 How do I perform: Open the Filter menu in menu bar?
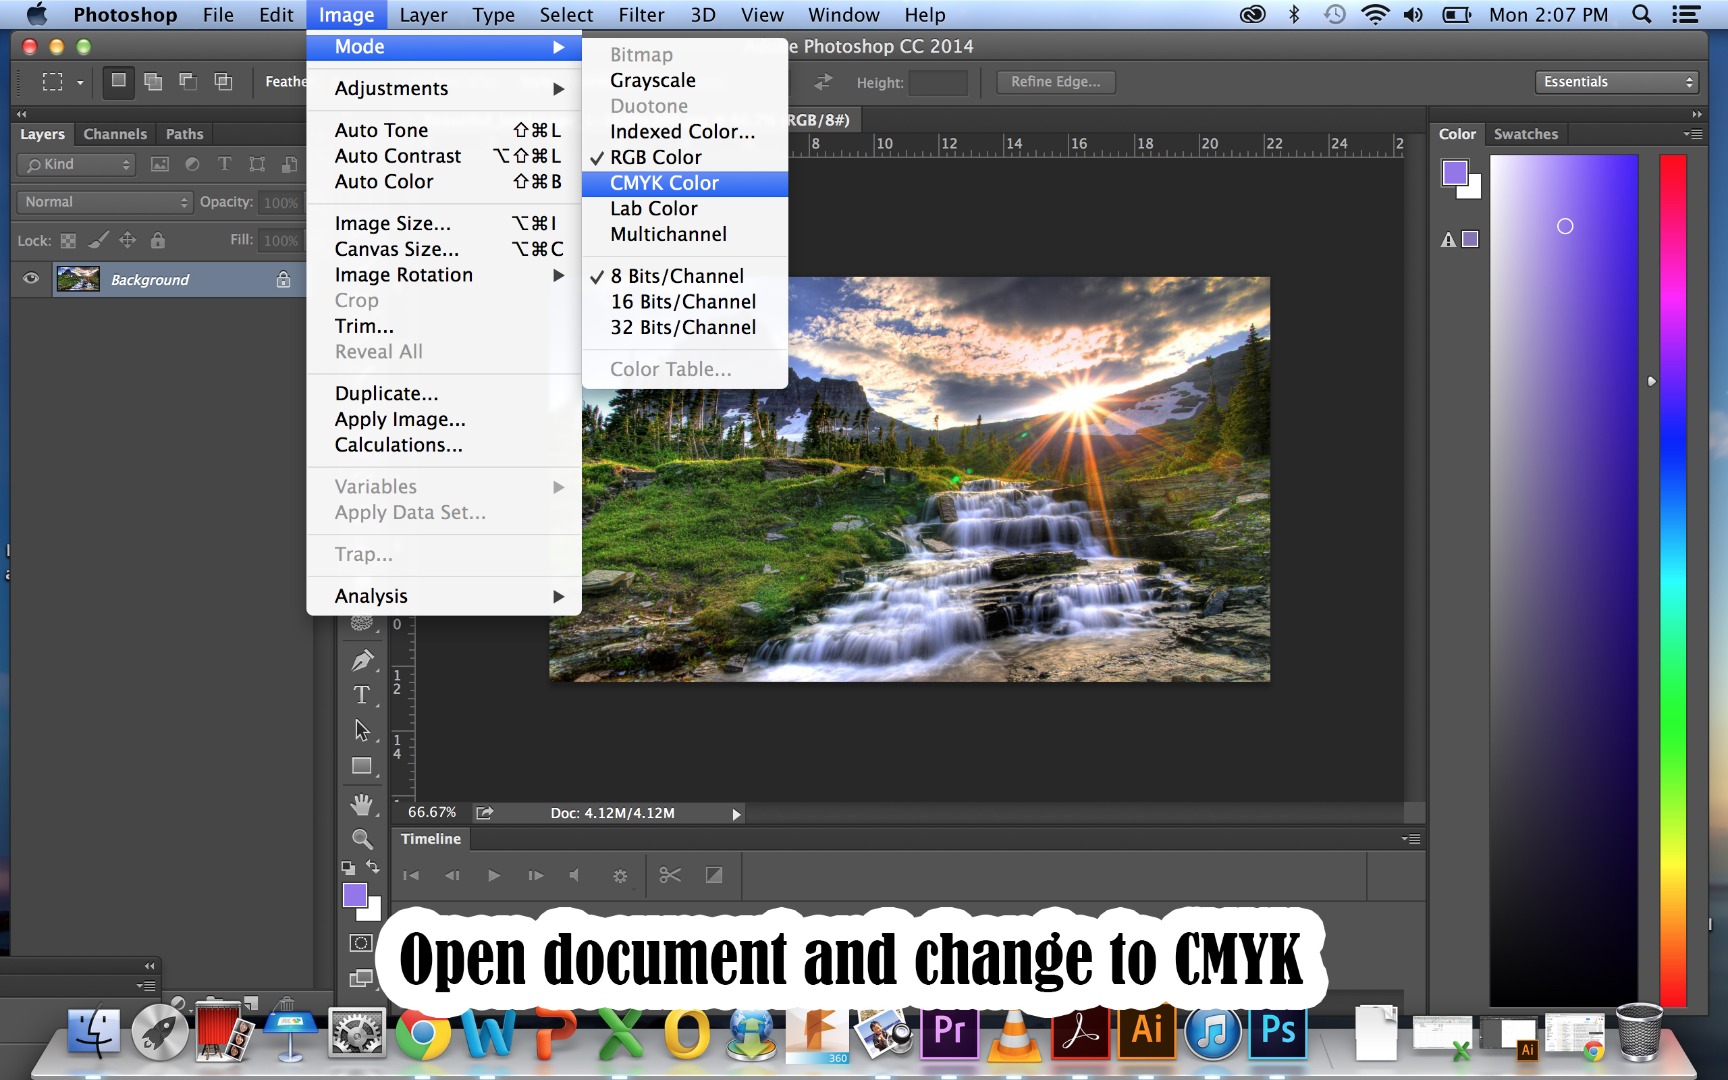(641, 15)
